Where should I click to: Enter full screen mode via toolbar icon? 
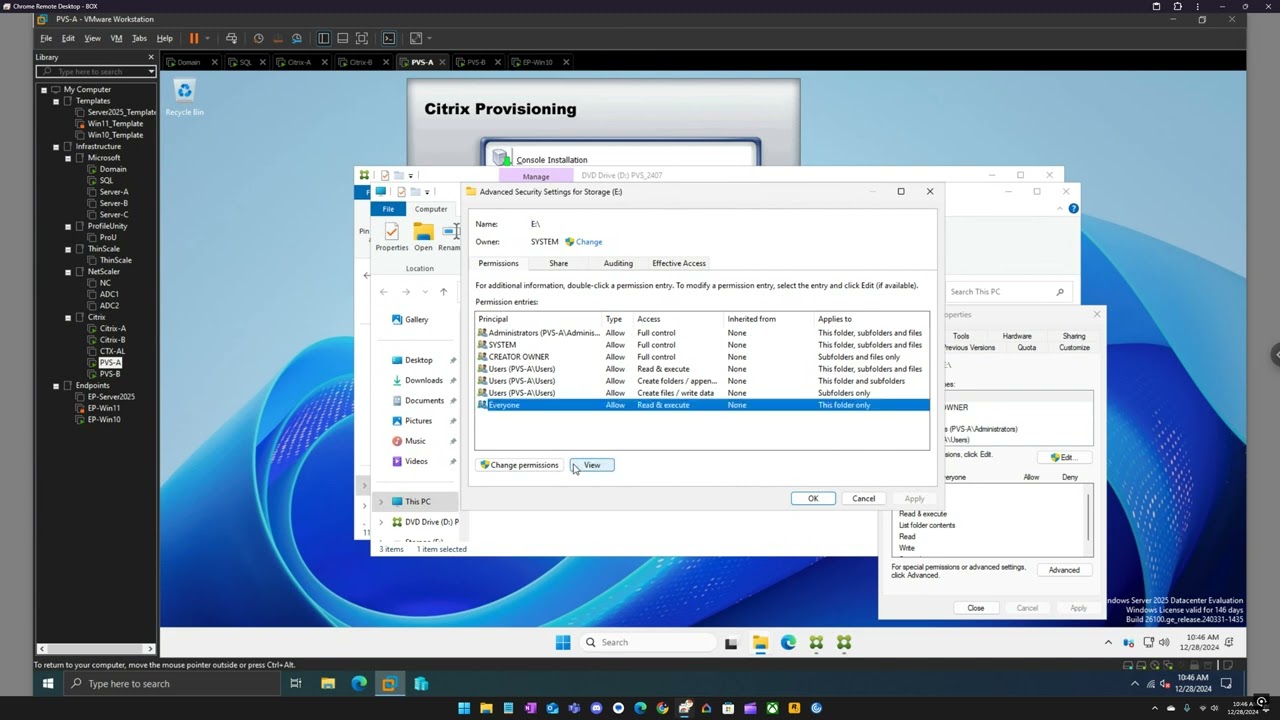(x=361, y=38)
